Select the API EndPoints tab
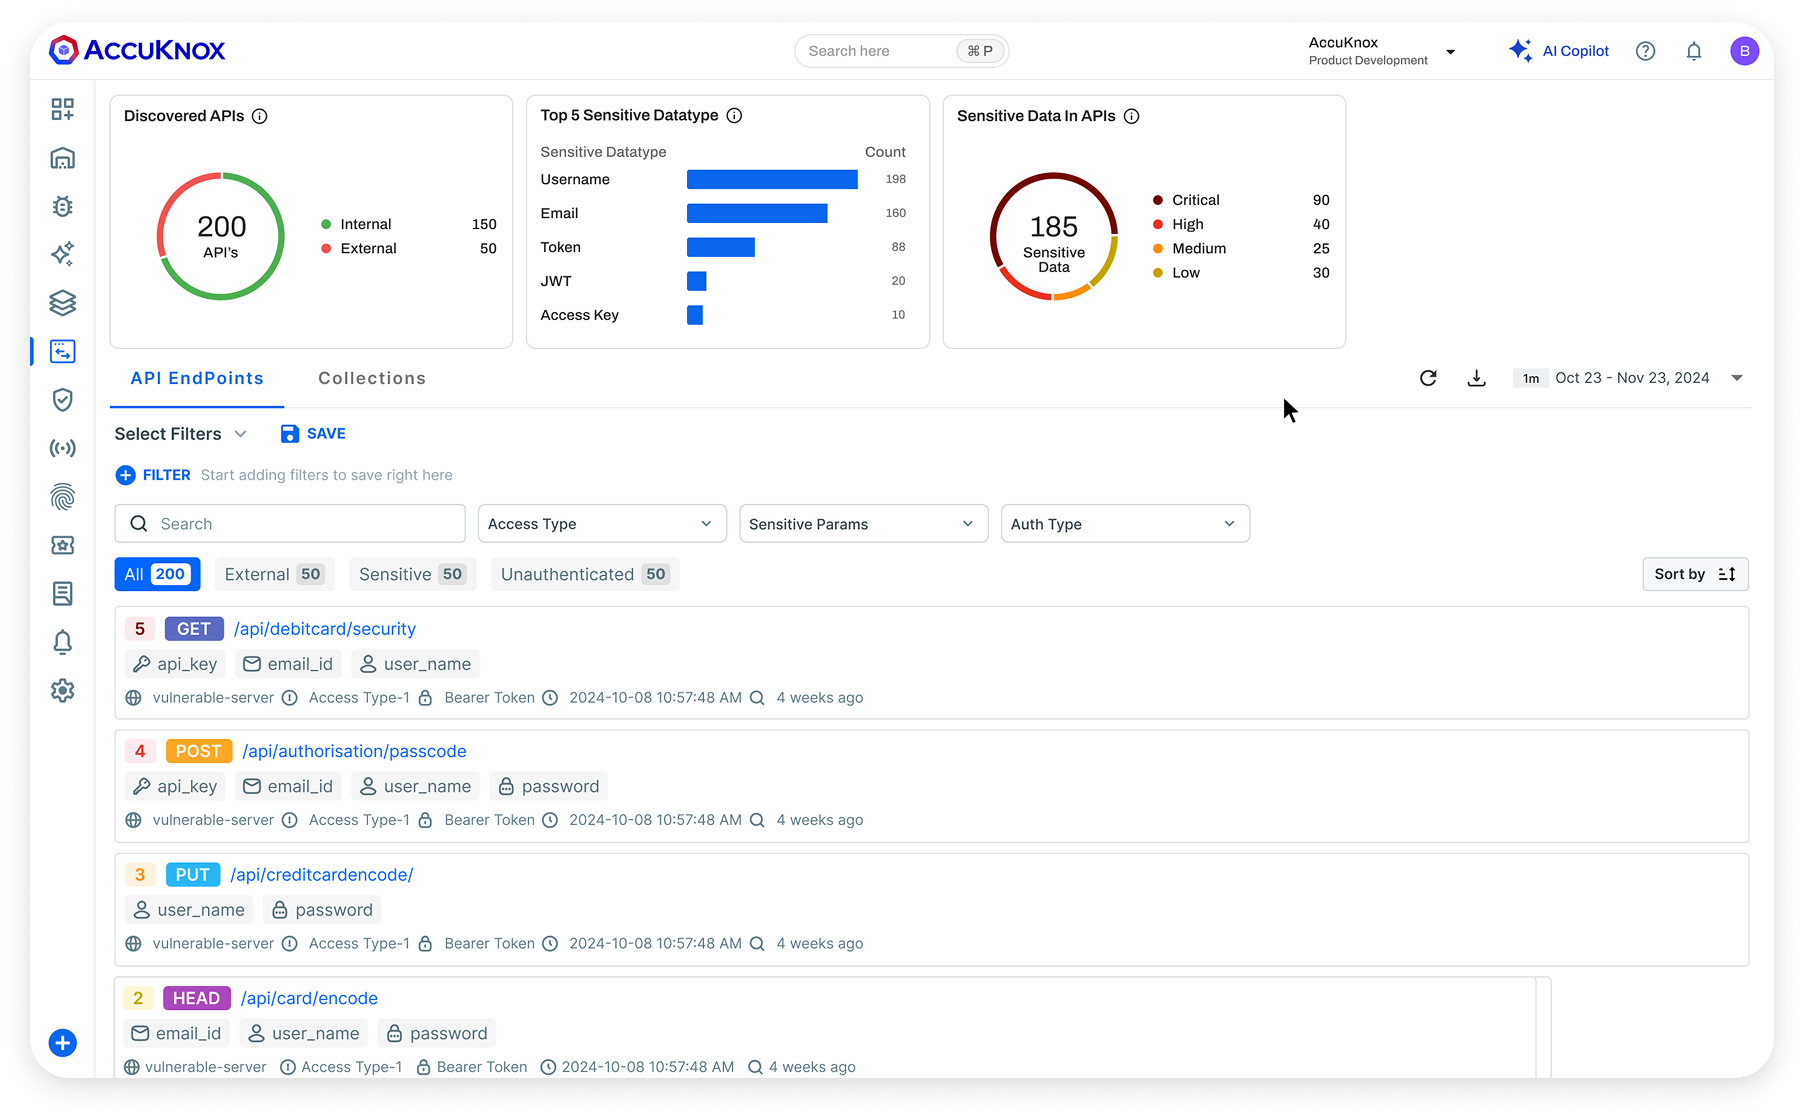The image size is (1804, 1116). tap(197, 378)
